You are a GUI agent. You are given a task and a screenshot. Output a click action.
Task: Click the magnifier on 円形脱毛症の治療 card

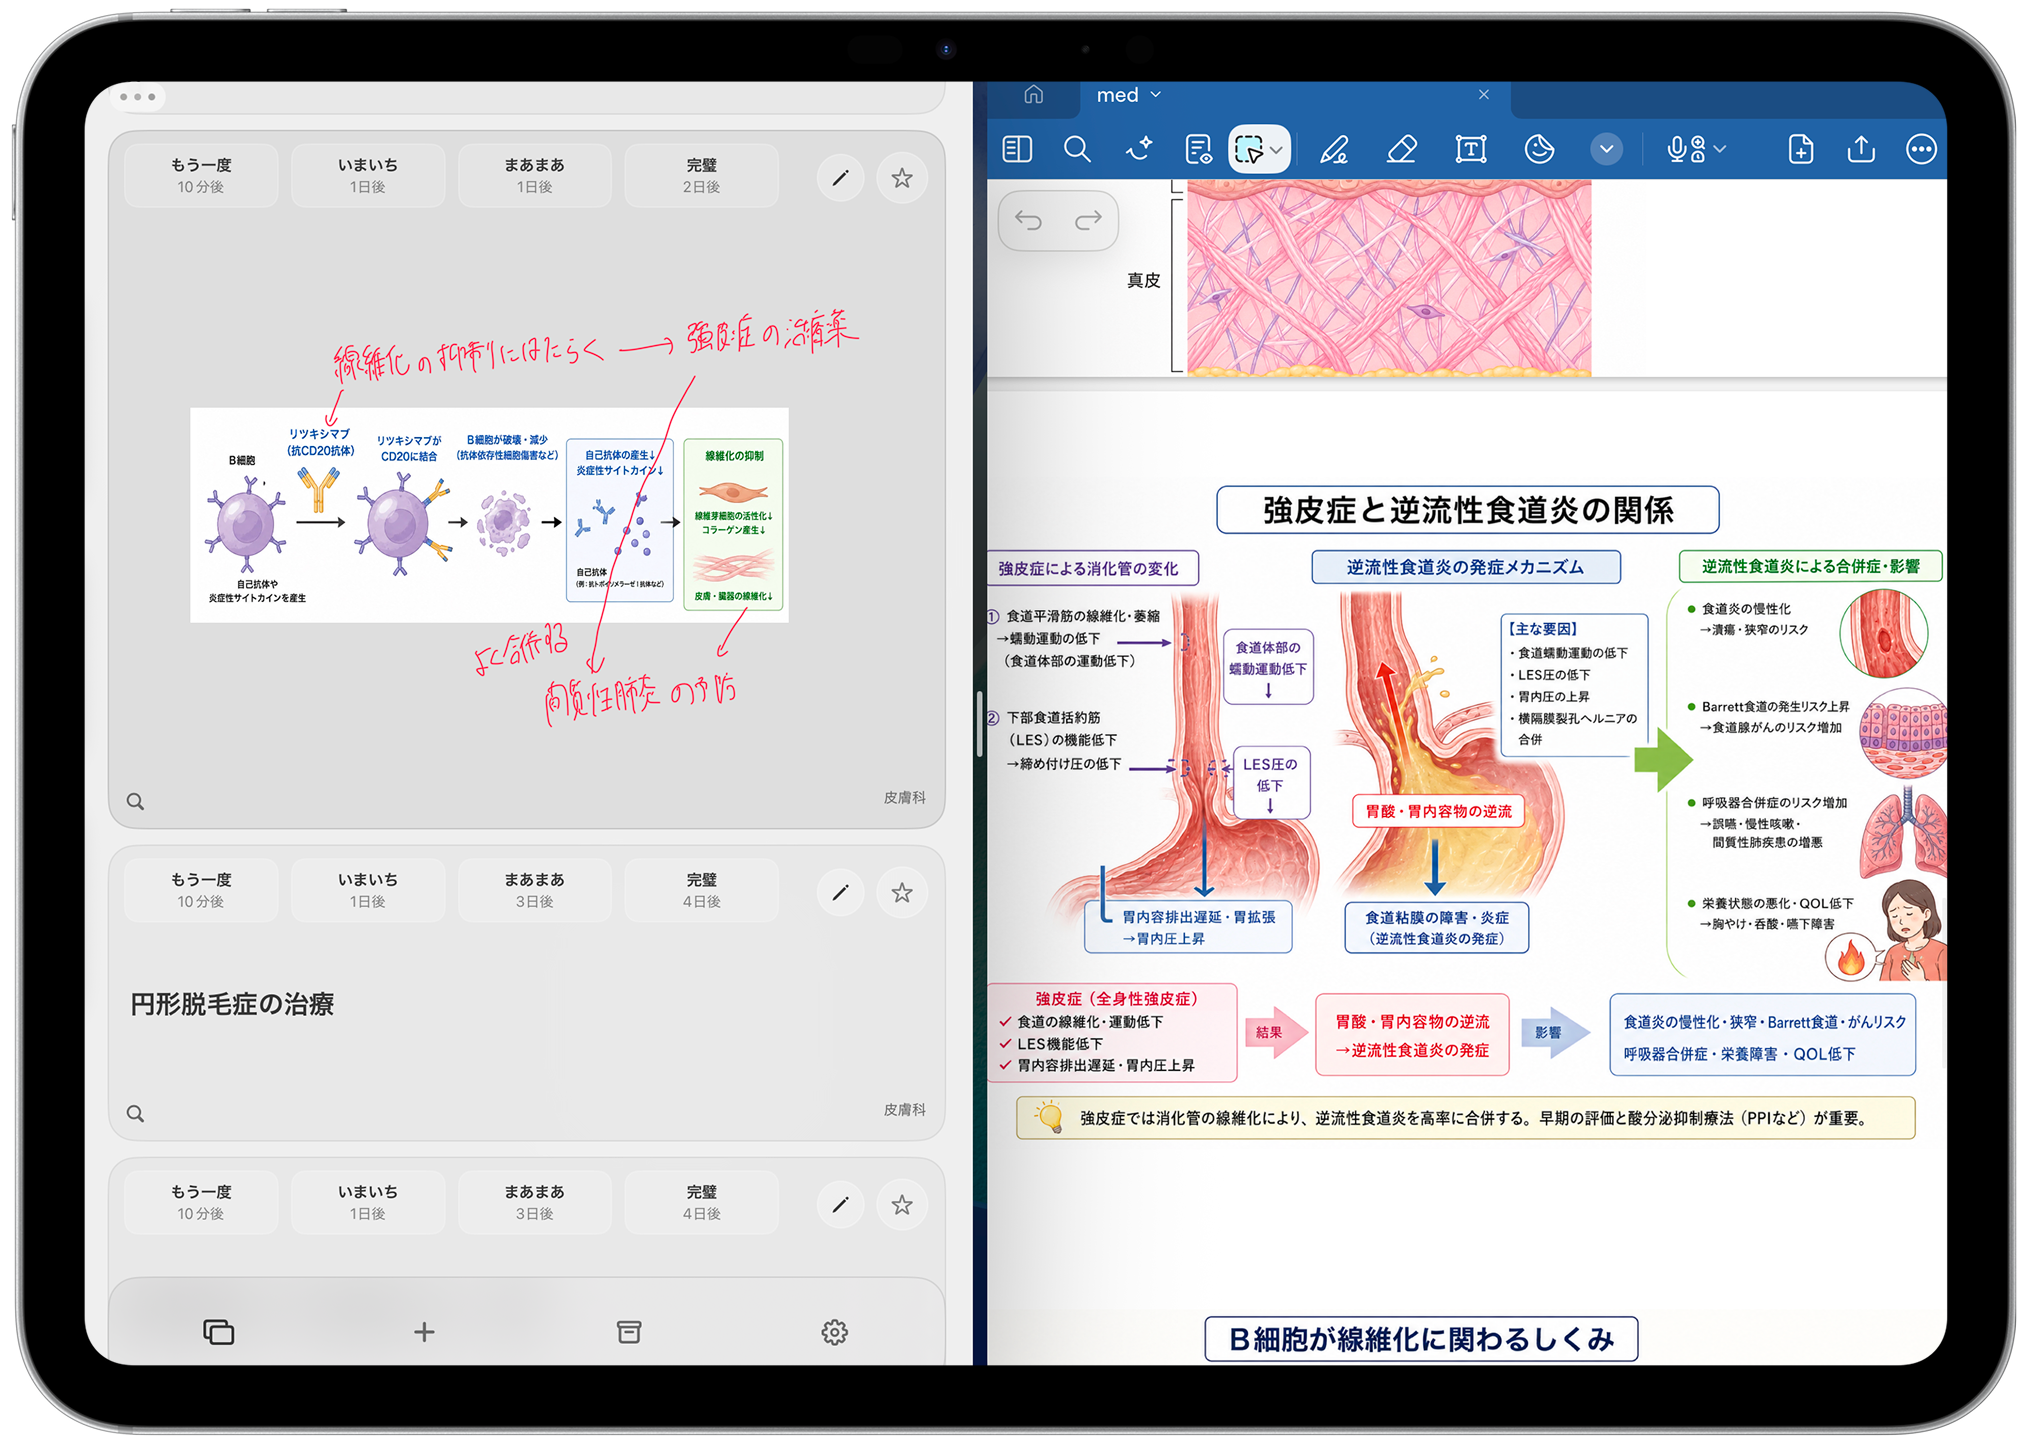pyautogui.click(x=136, y=1113)
